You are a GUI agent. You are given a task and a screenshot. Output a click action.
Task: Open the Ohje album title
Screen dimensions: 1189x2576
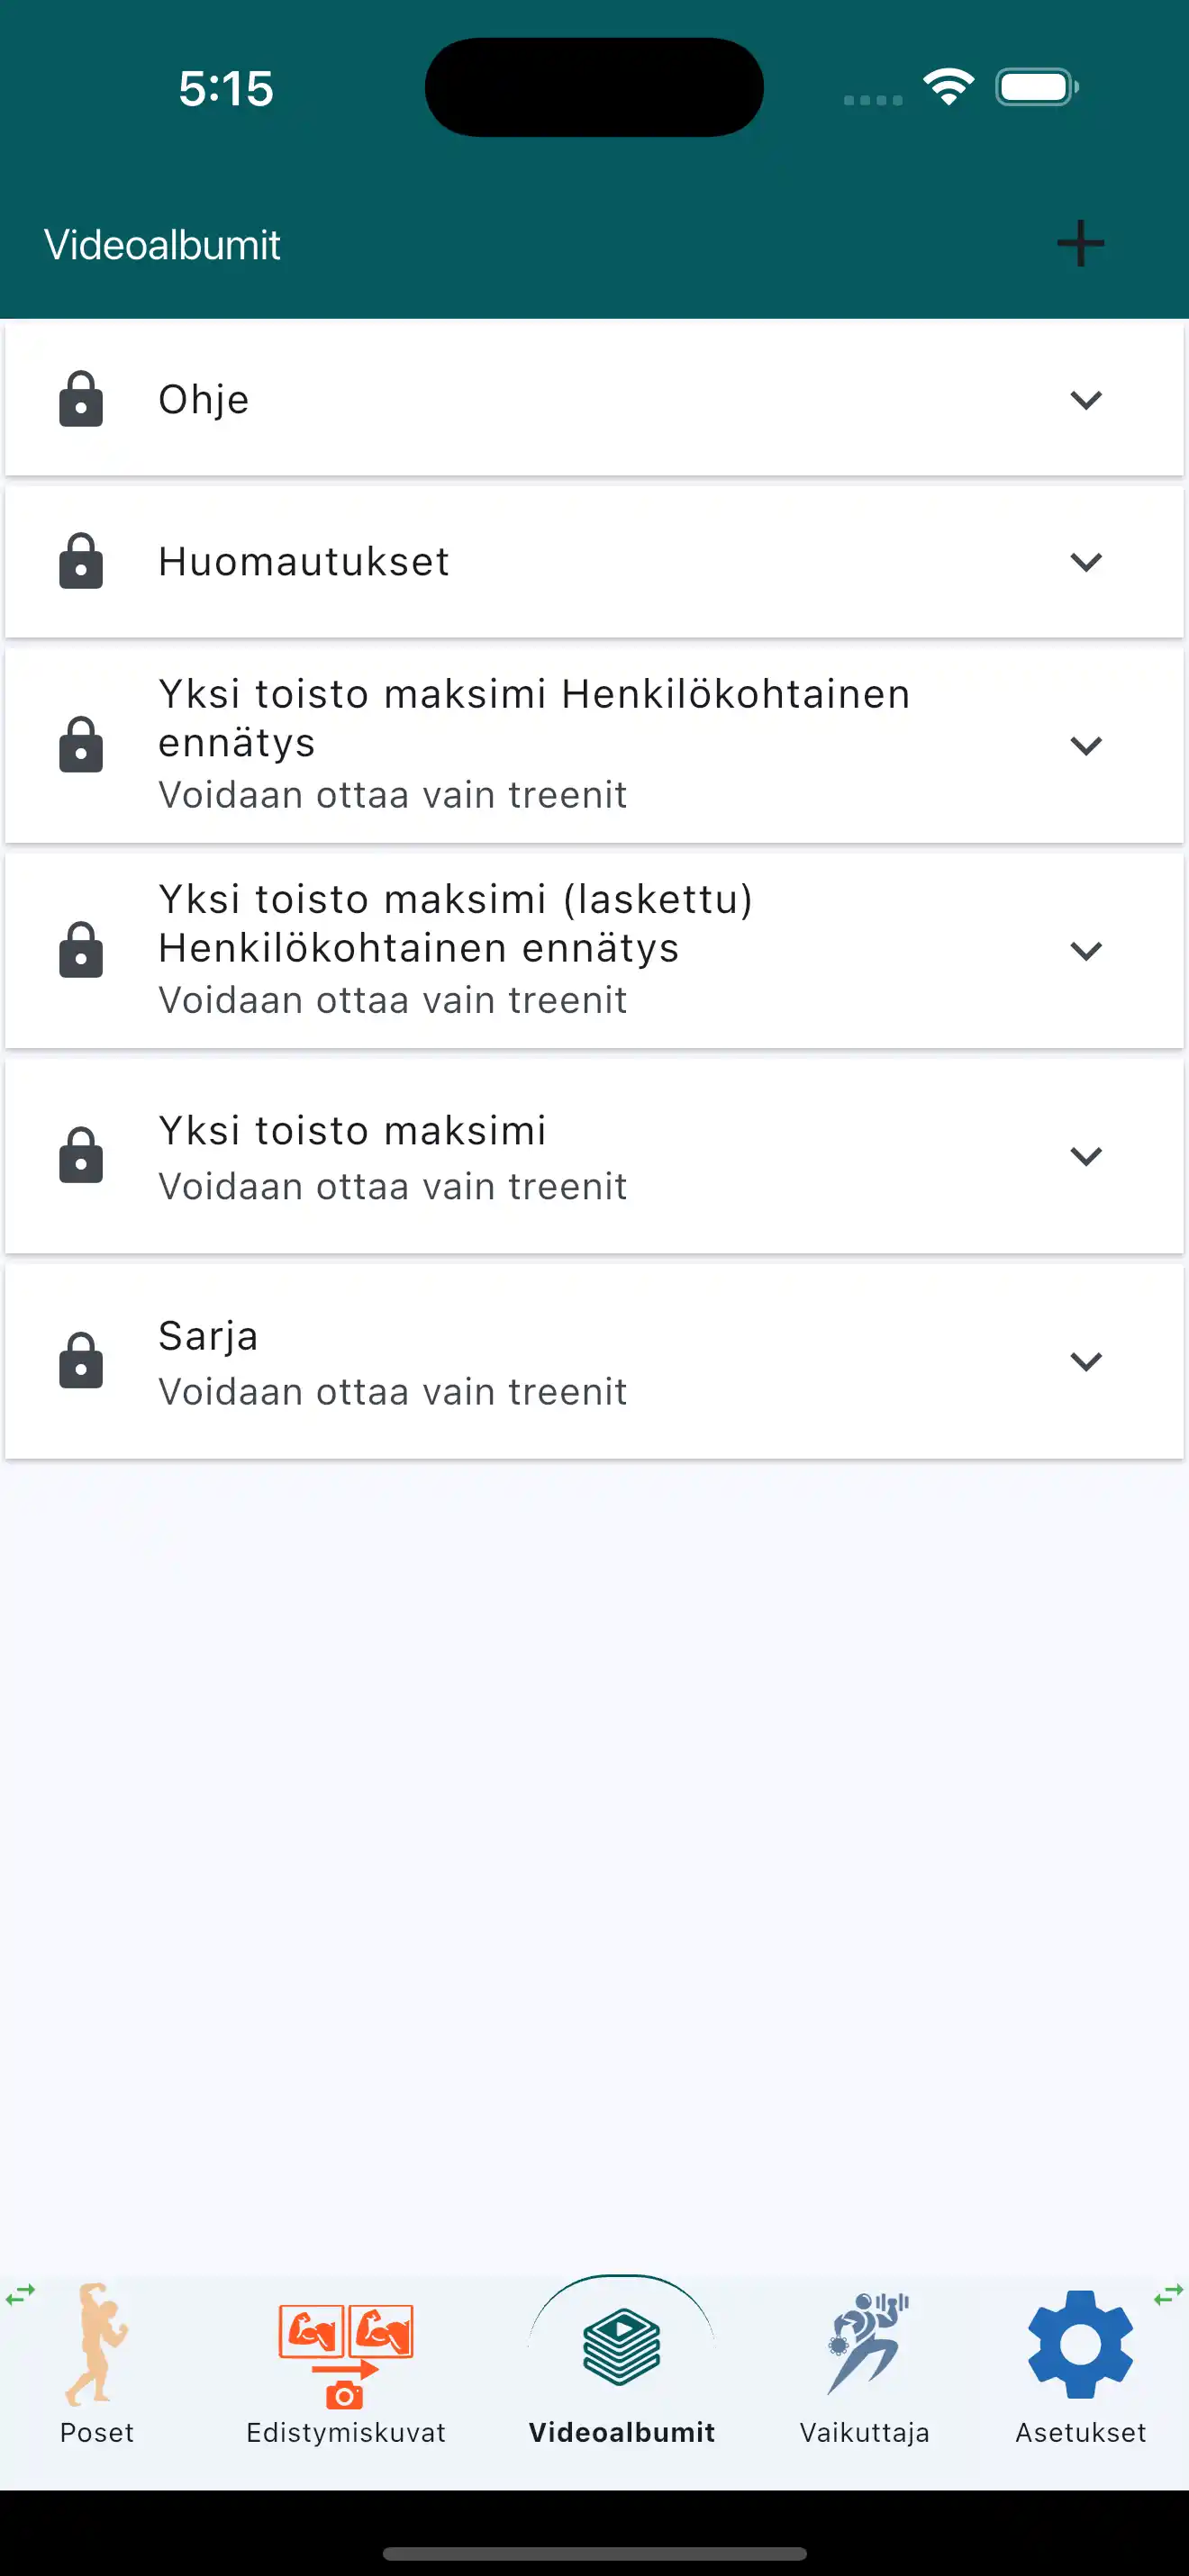pos(204,400)
